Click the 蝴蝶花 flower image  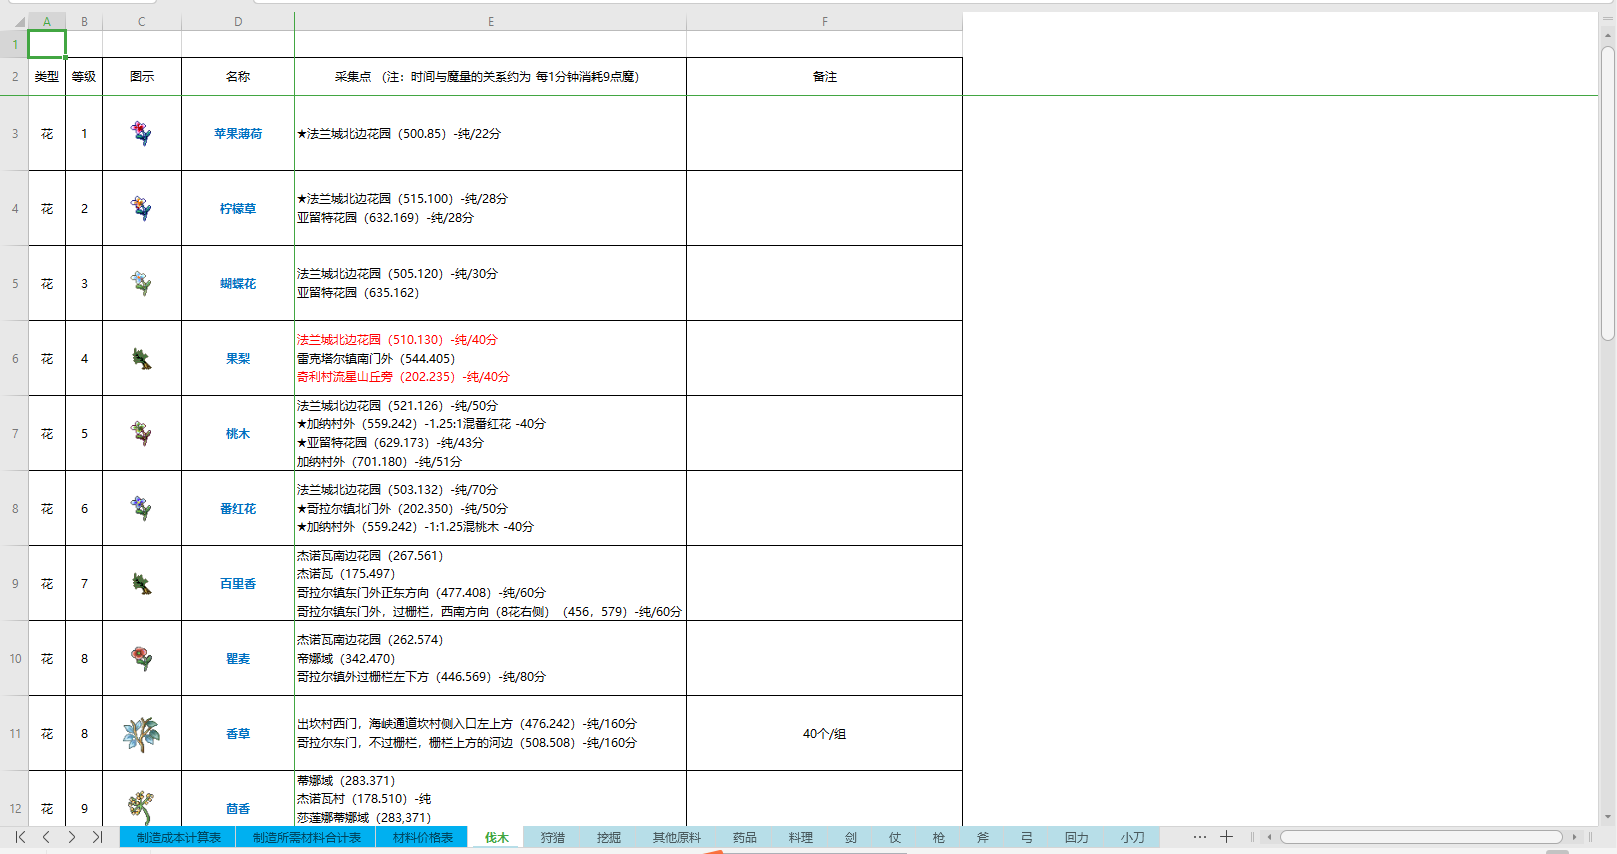point(141,283)
